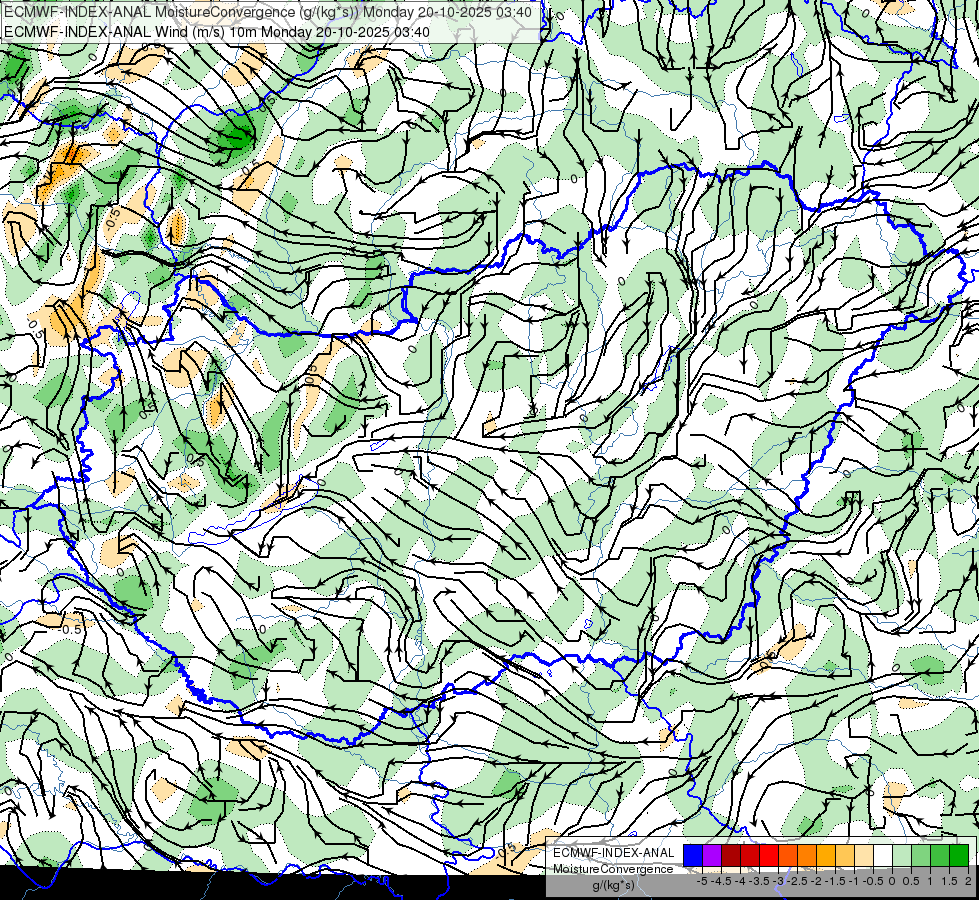Click the '-4' legend tick label
Viewport: 979px width, 900px height.
point(741,881)
